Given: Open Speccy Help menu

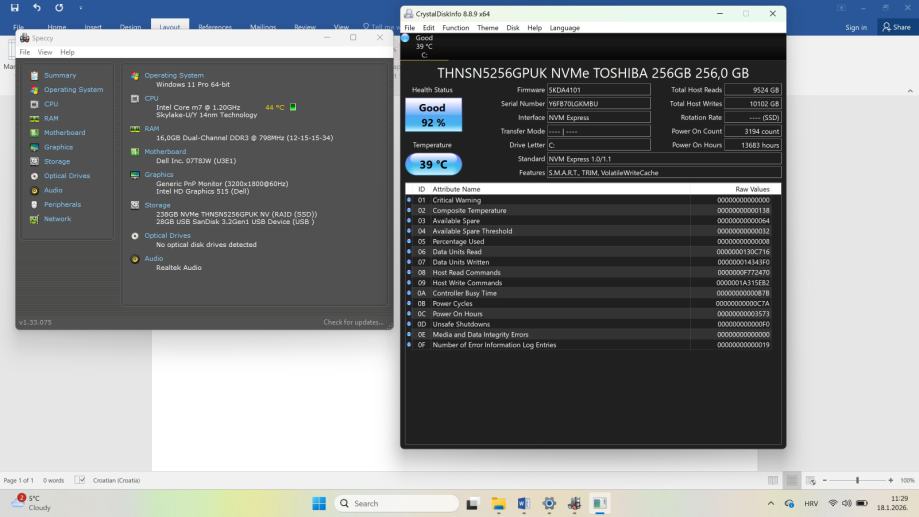Looking at the screenshot, I should click(67, 52).
